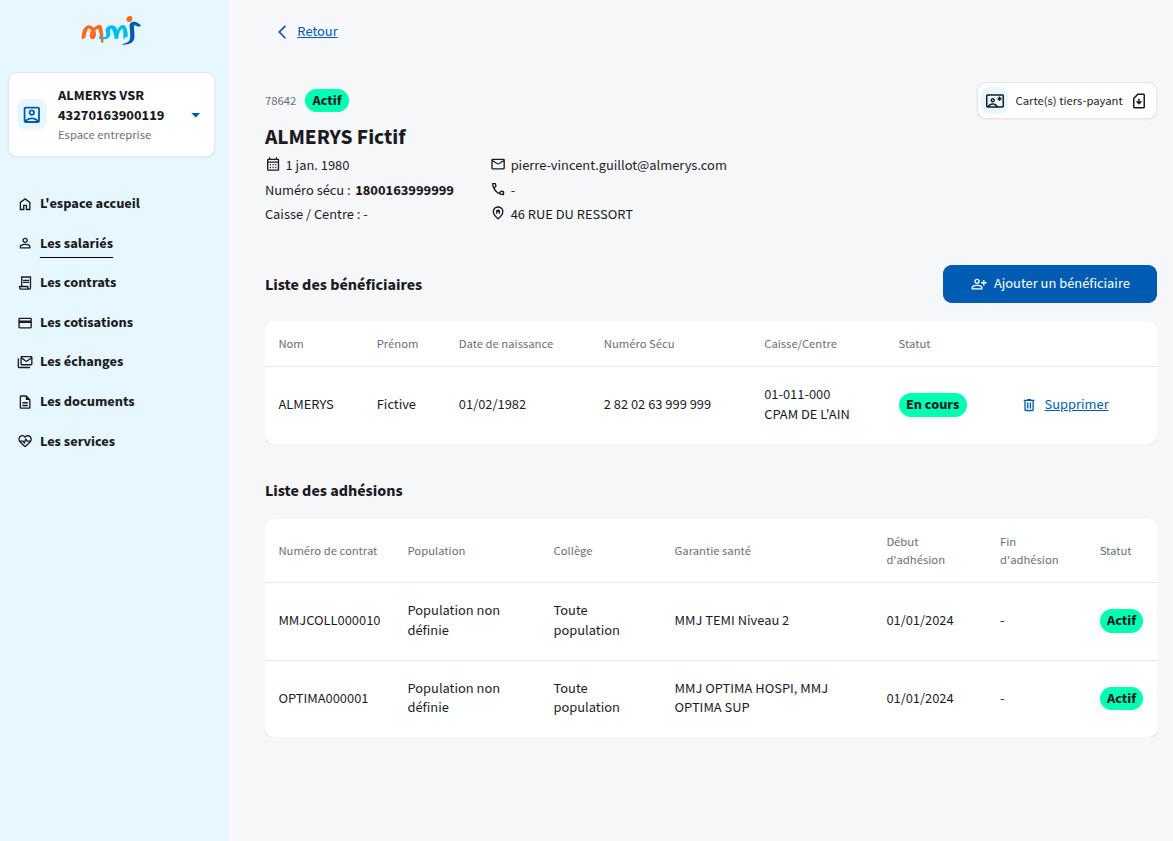Click contract number MMJCOLL000010
The width and height of the screenshot is (1173, 841).
pyautogui.click(x=329, y=621)
